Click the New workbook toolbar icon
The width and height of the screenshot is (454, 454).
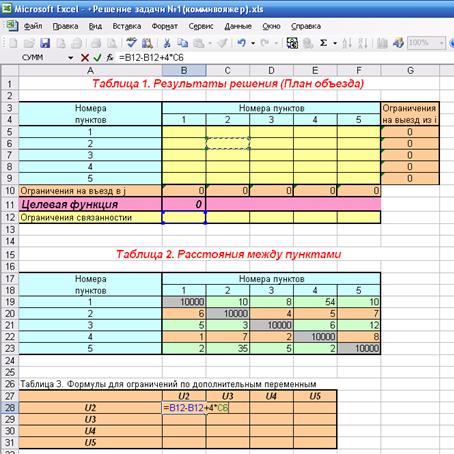13,43
